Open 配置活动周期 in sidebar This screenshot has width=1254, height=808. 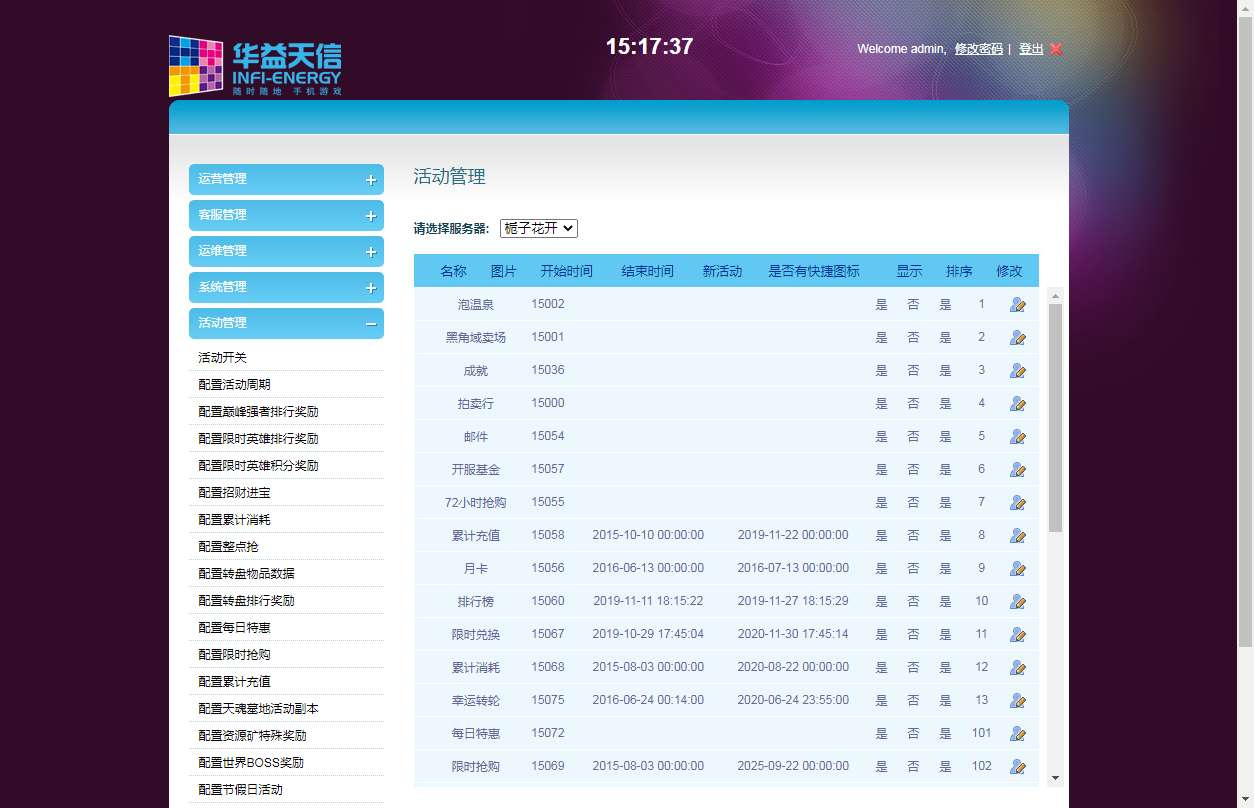click(234, 384)
